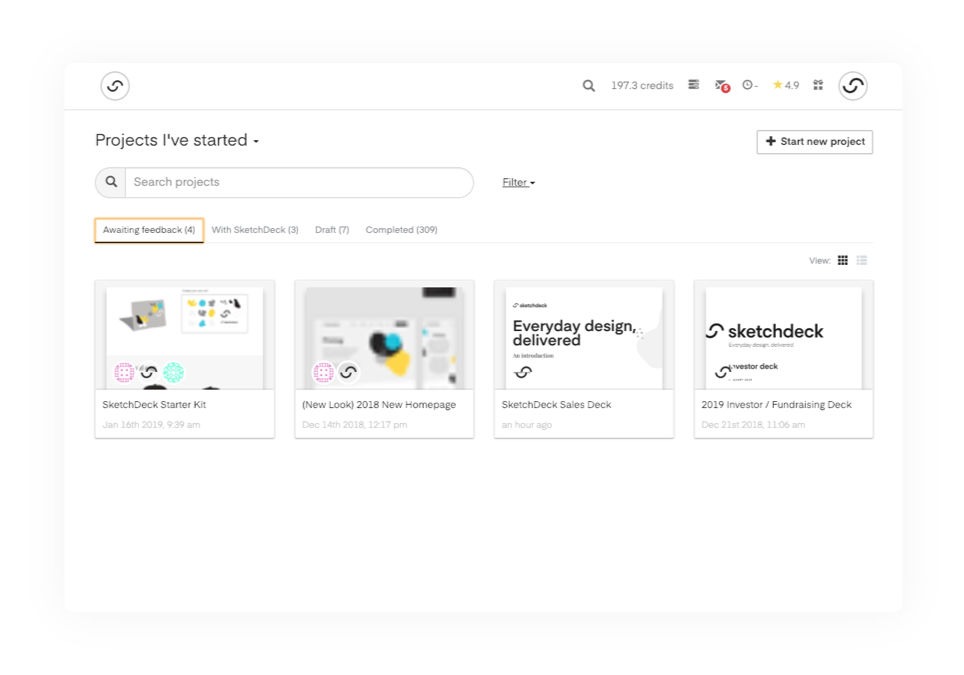
Task: Open the Filter dropdown
Action: click(x=519, y=183)
